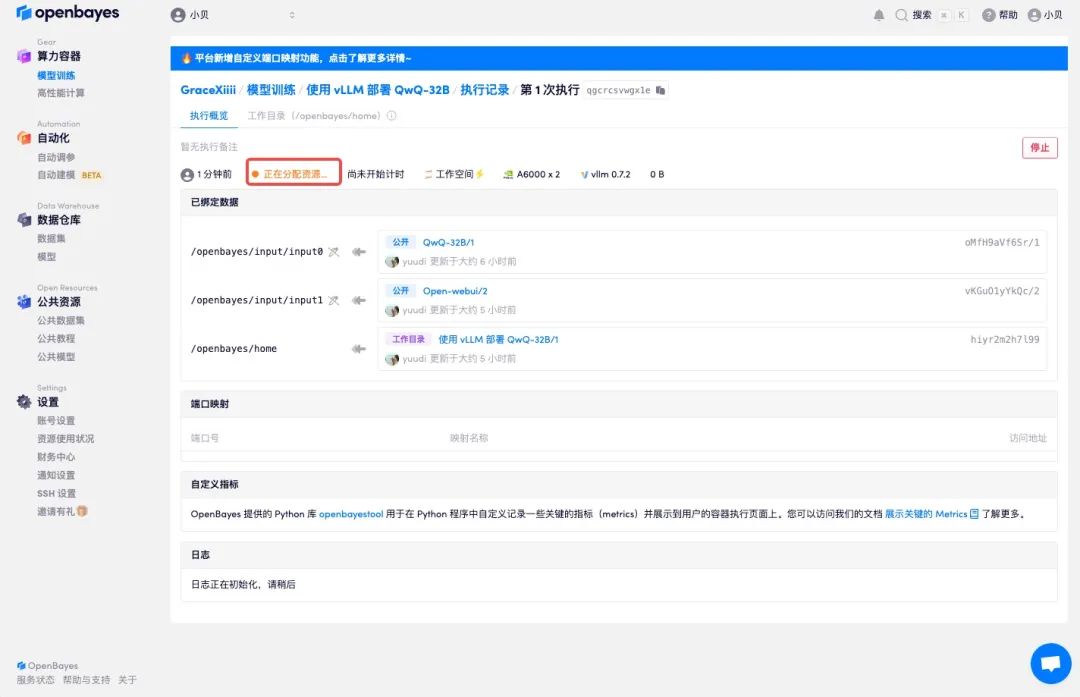
Task: Click the 暂无执行备注 note field
Action: 209,147
